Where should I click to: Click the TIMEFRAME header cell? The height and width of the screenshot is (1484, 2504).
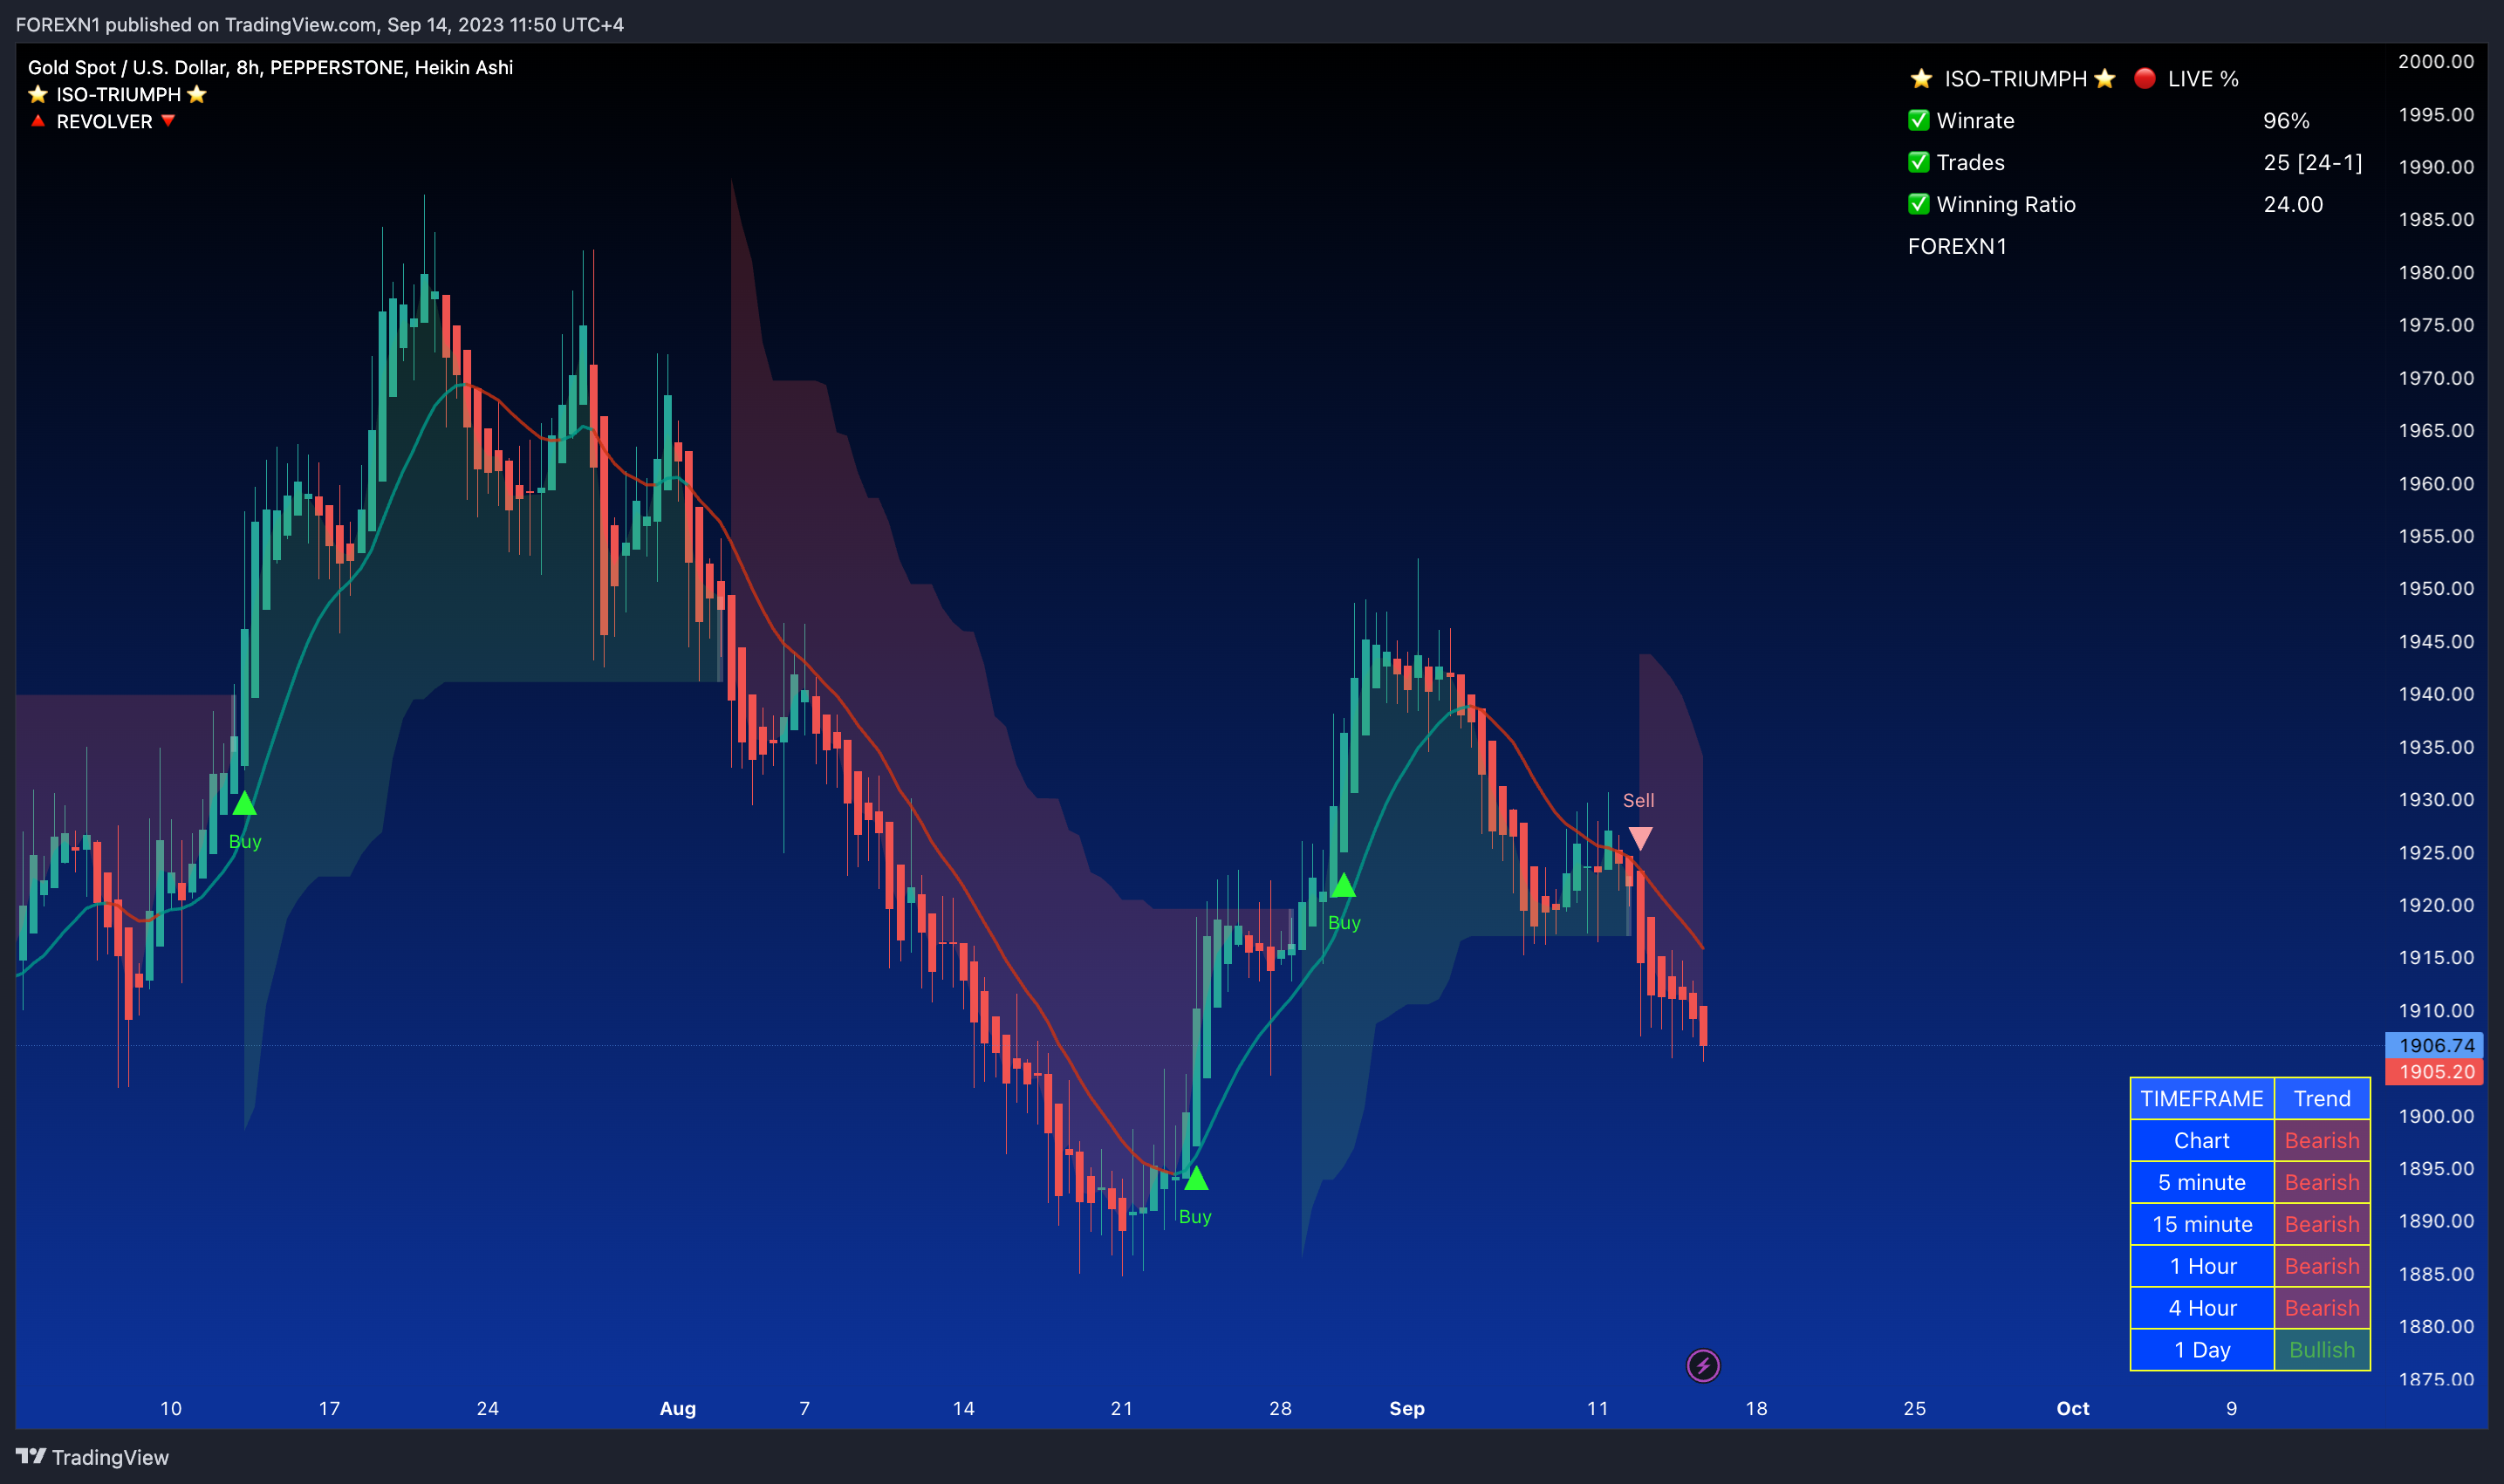pyautogui.click(x=2201, y=1098)
